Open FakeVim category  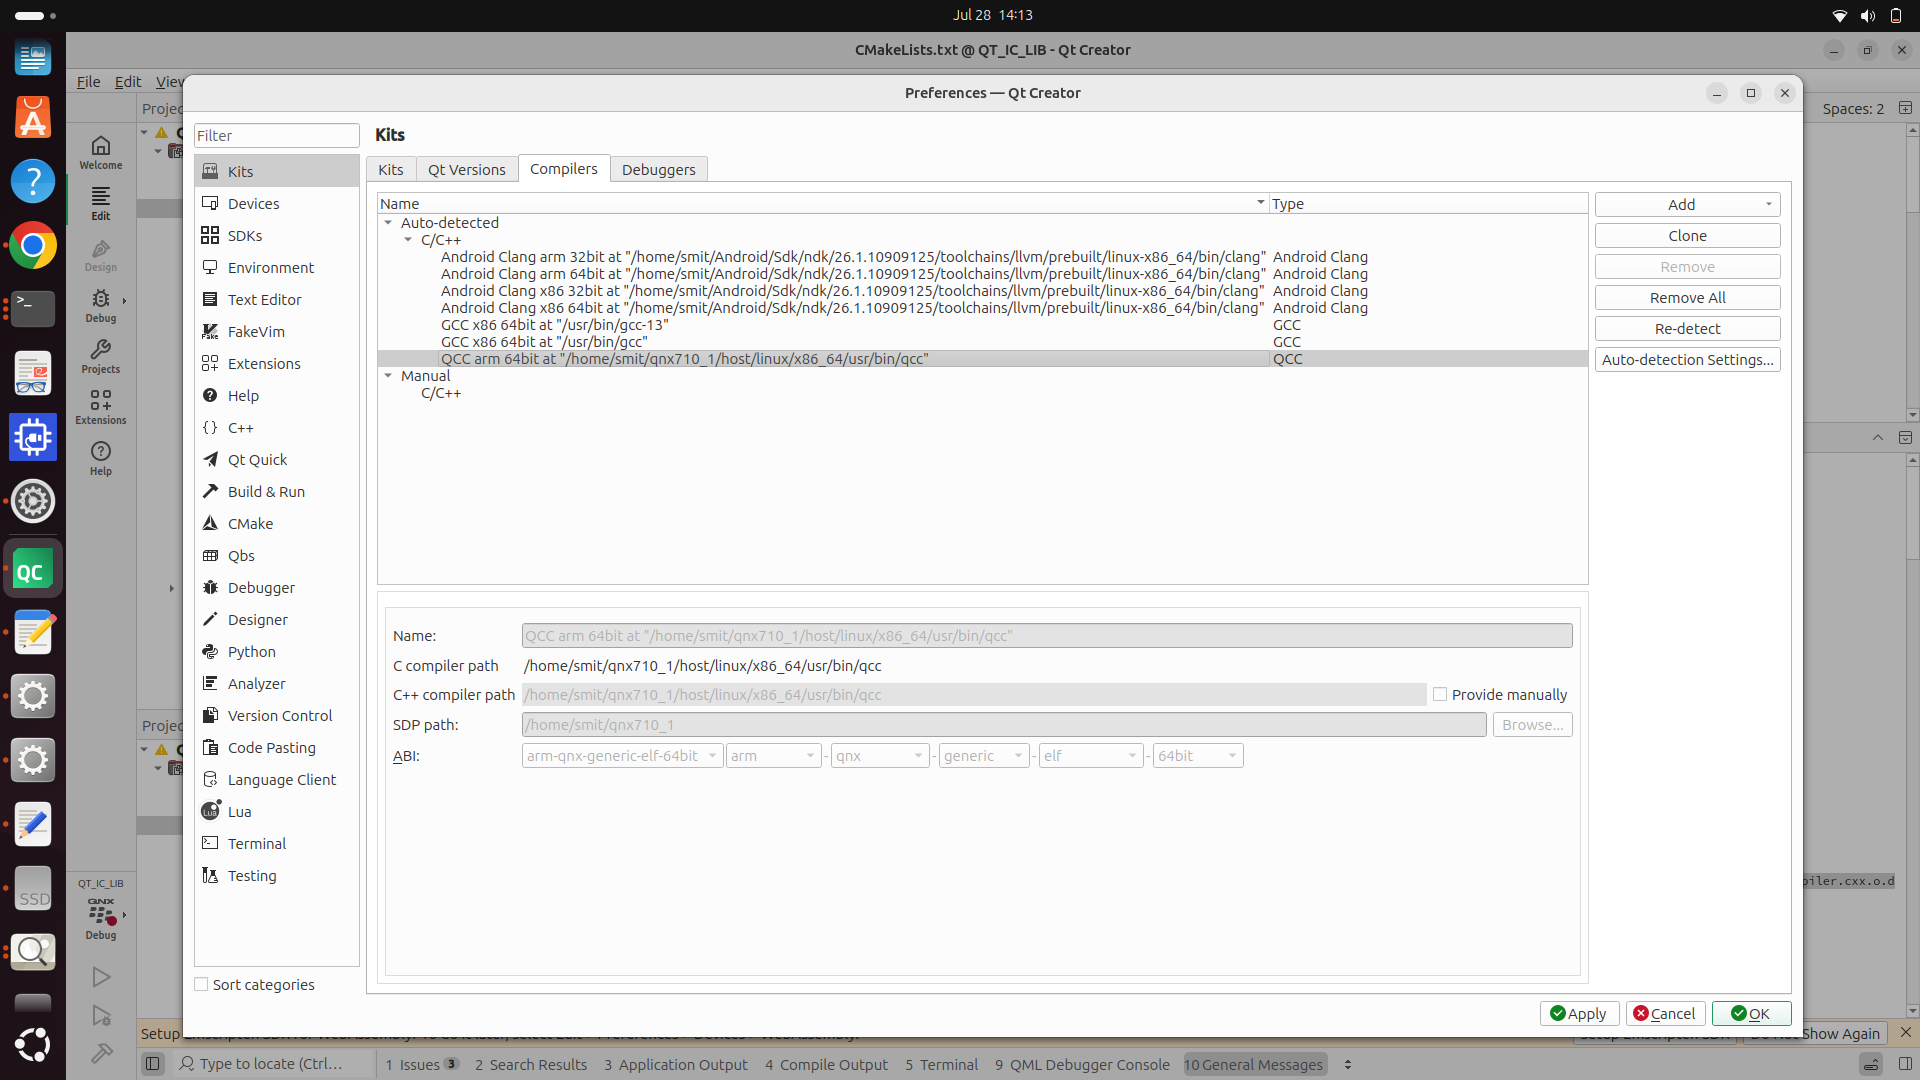click(277, 331)
